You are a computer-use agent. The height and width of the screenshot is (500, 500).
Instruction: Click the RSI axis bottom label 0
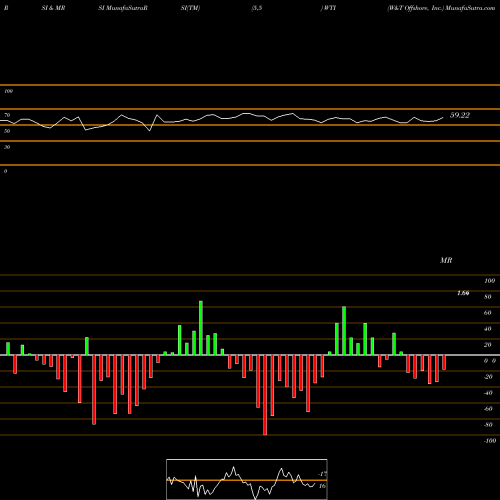pyautogui.click(x=5, y=171)
